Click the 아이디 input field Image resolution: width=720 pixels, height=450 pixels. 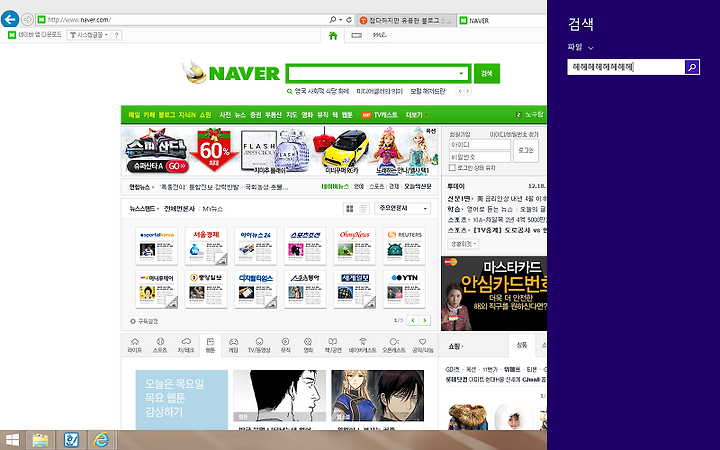tap(479, 145)
